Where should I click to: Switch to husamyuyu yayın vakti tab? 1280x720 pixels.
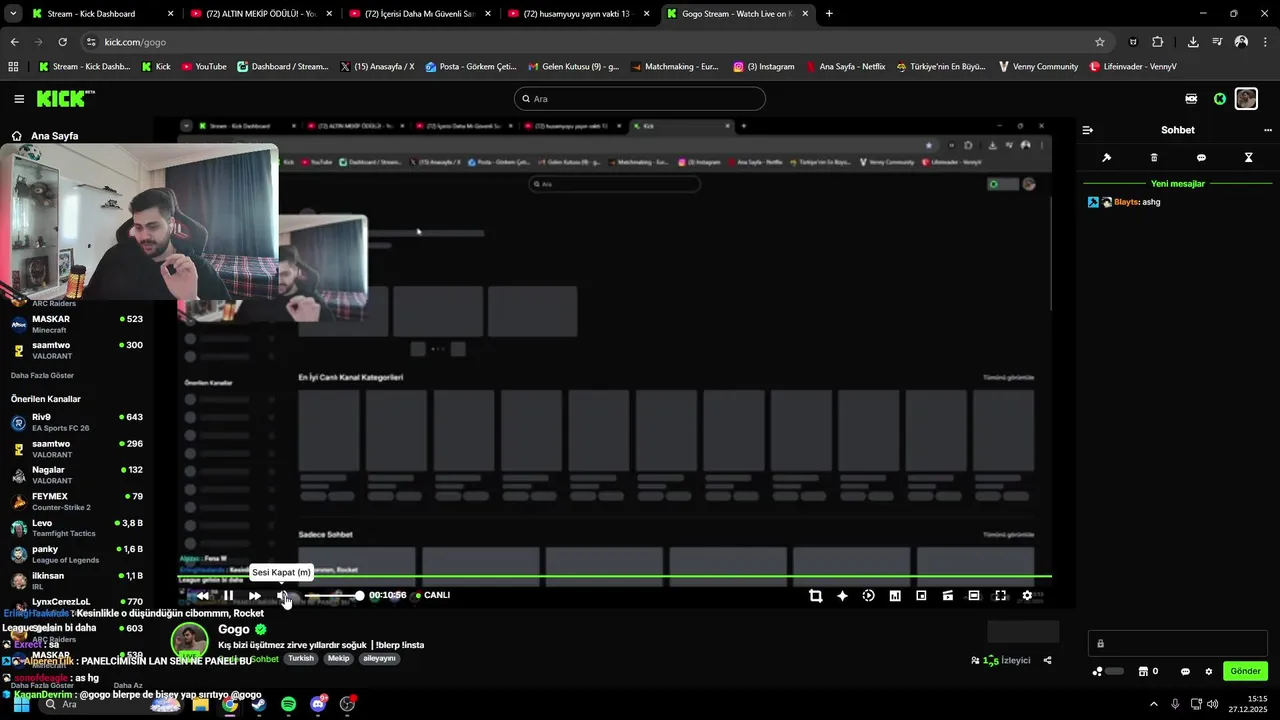(x=578, y=14)
